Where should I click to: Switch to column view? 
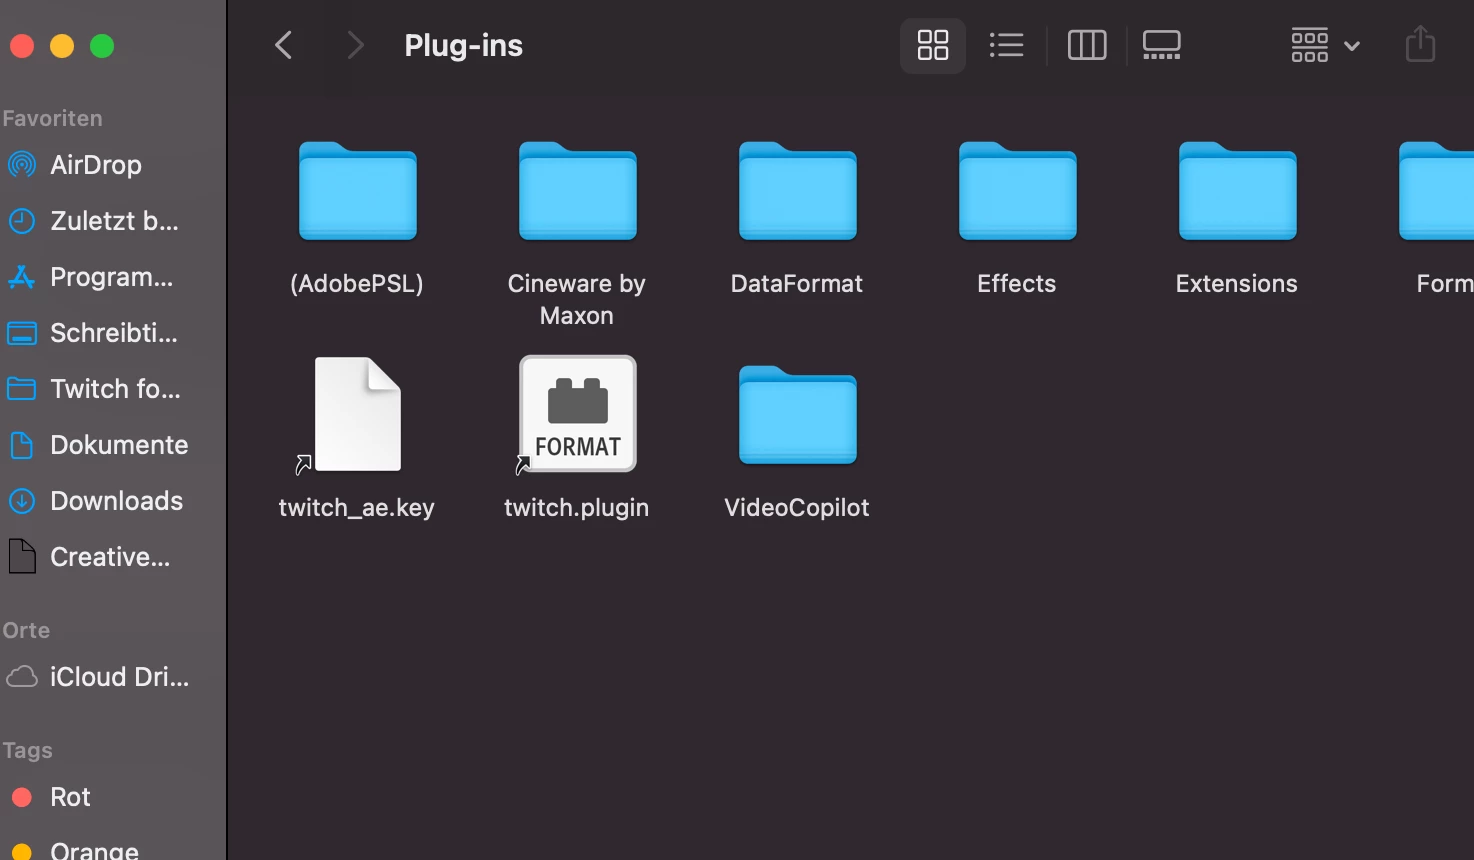[1087, 45]
